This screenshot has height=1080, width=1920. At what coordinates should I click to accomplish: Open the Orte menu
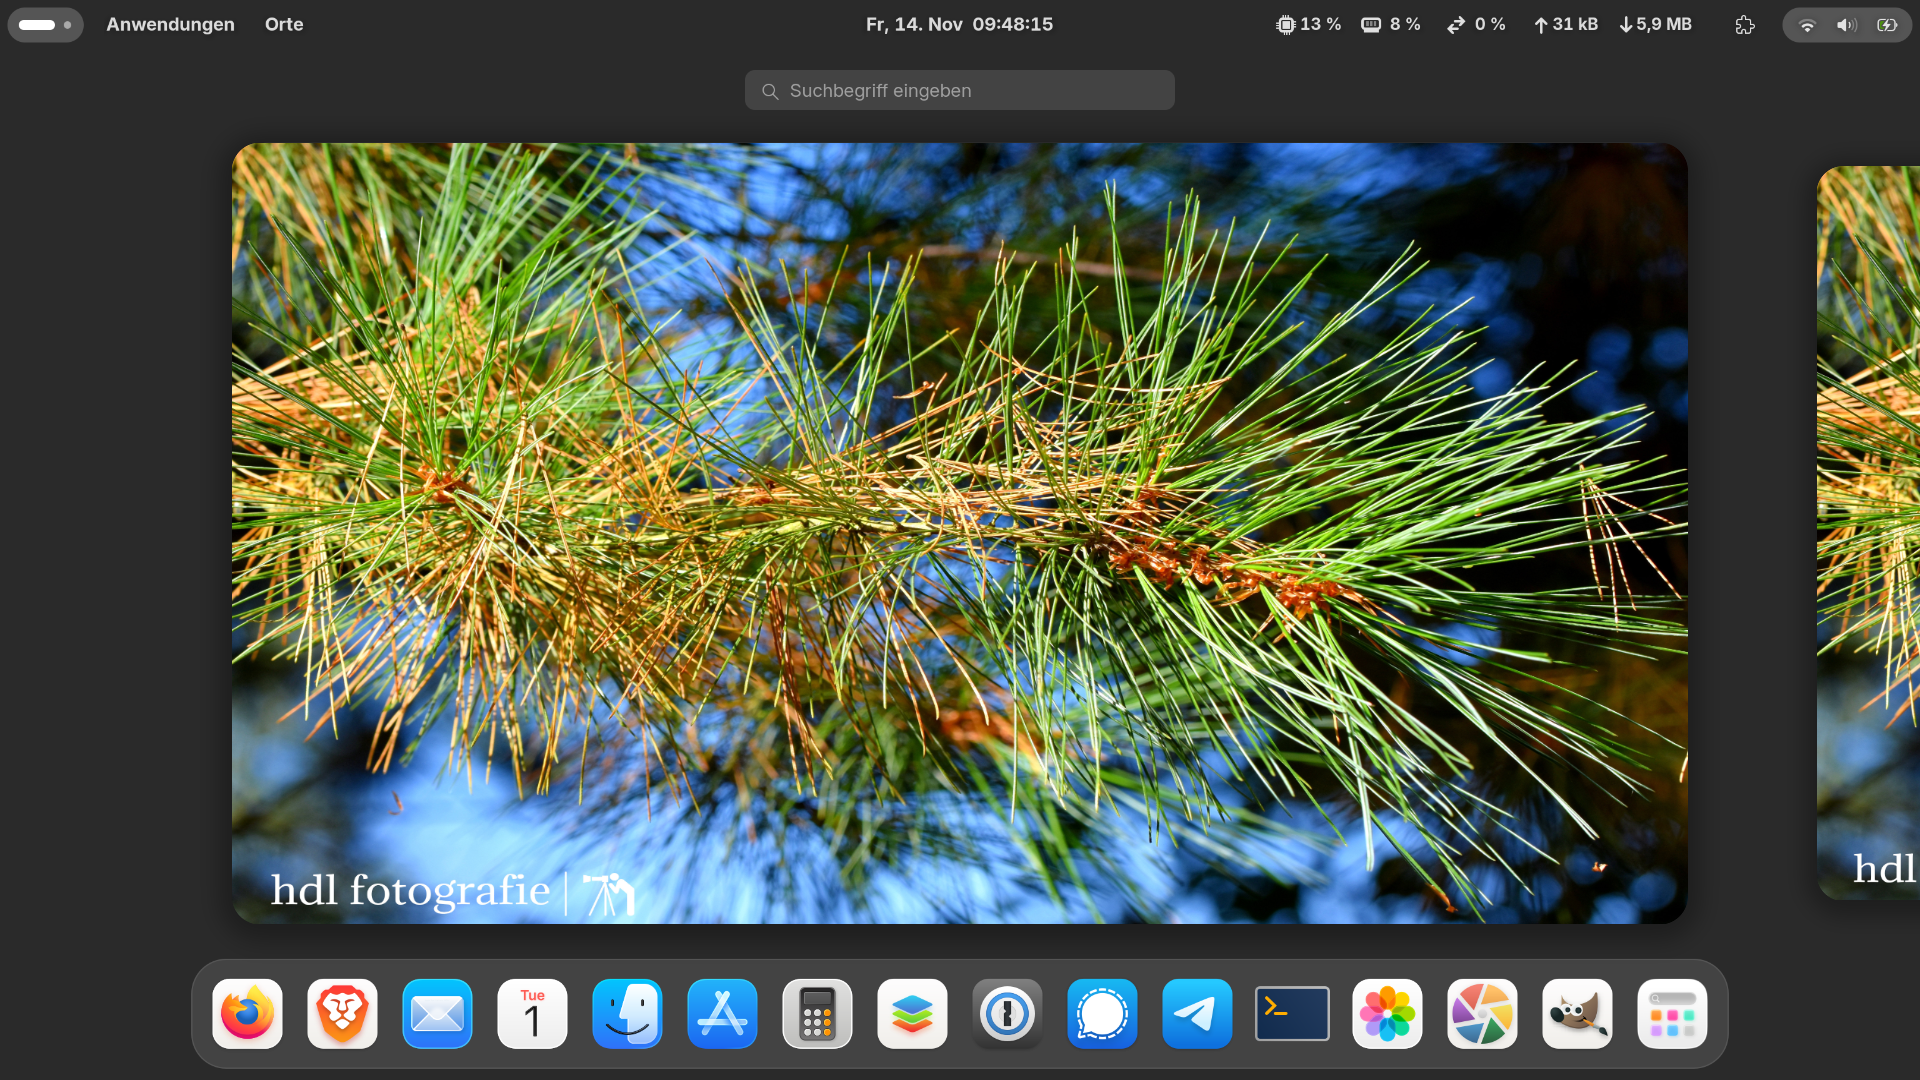pos(284,24)
